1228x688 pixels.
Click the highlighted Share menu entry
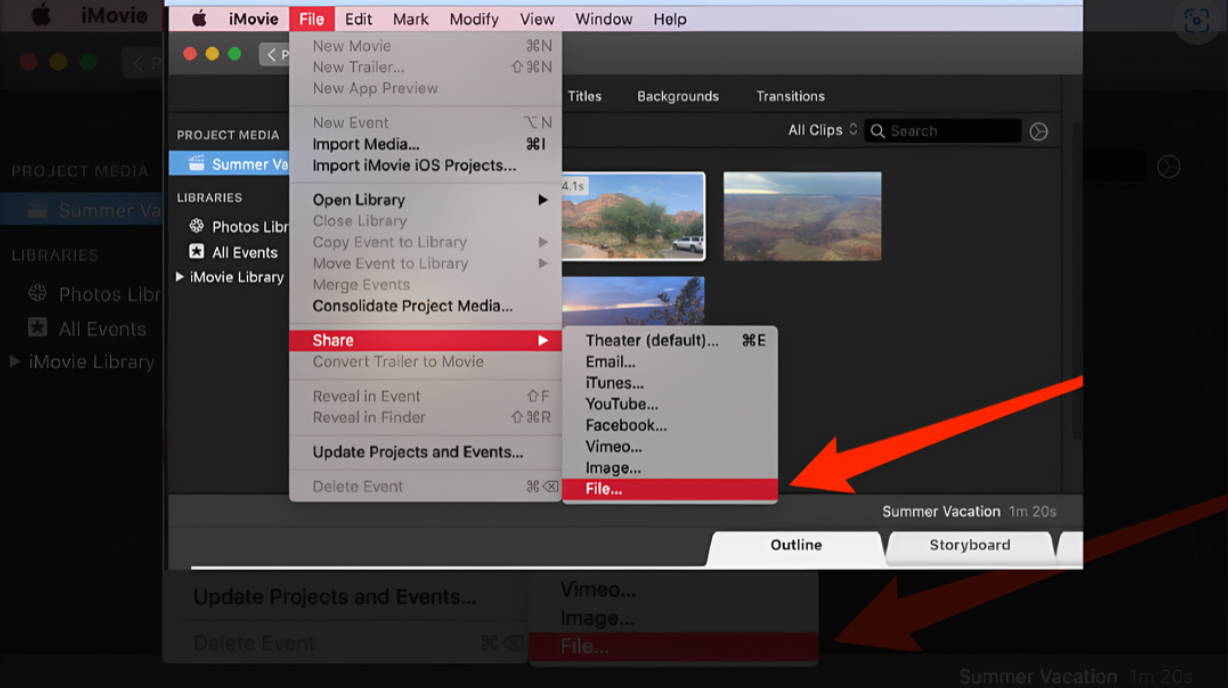[x=425, y=340]
